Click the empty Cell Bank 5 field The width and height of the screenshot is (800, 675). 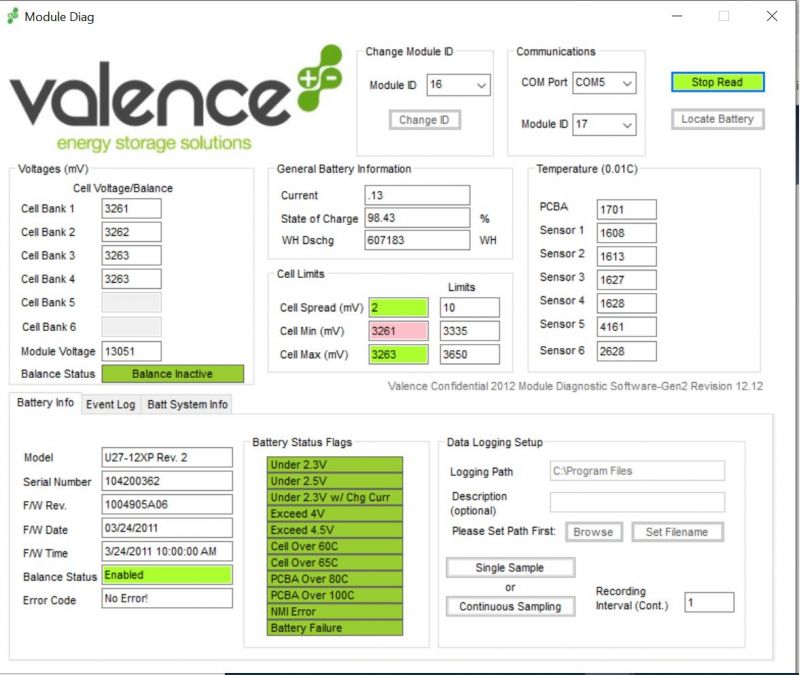pos(132,303)
